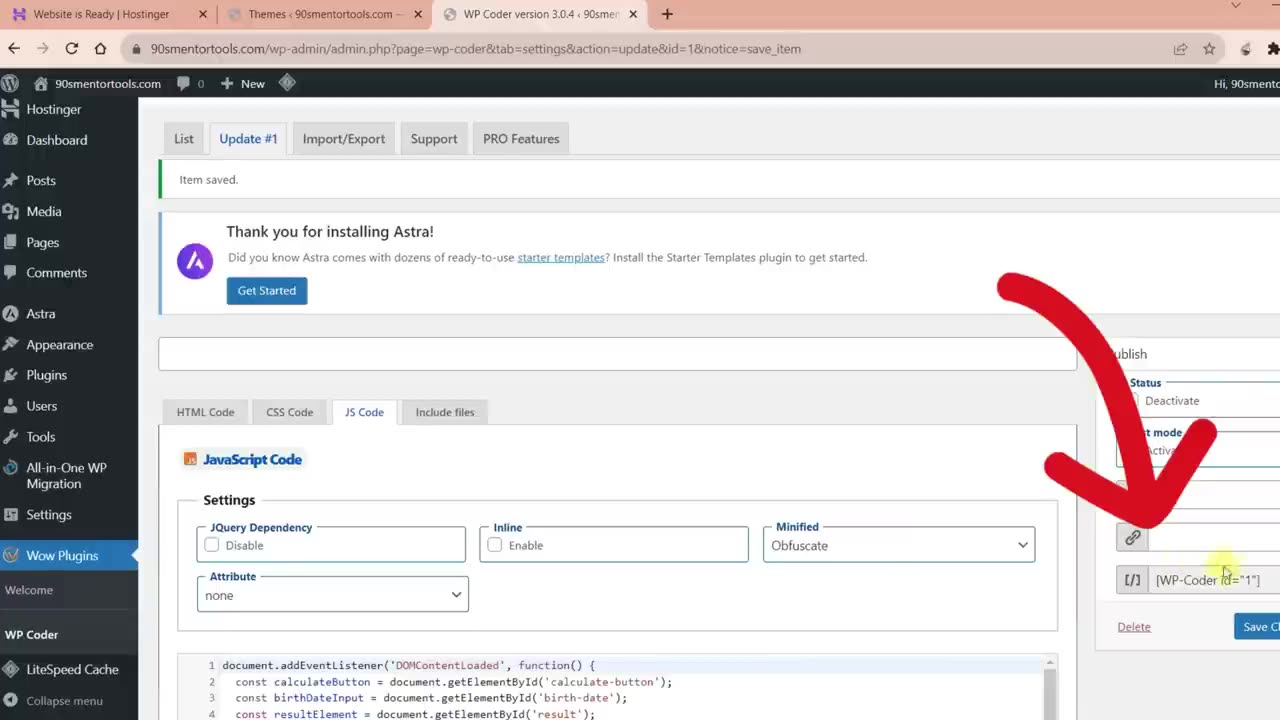Click the diamond icon in admin bar
Image resolution: width=1280 pixels, height=720 pixels.
click(x=287, y=83)
